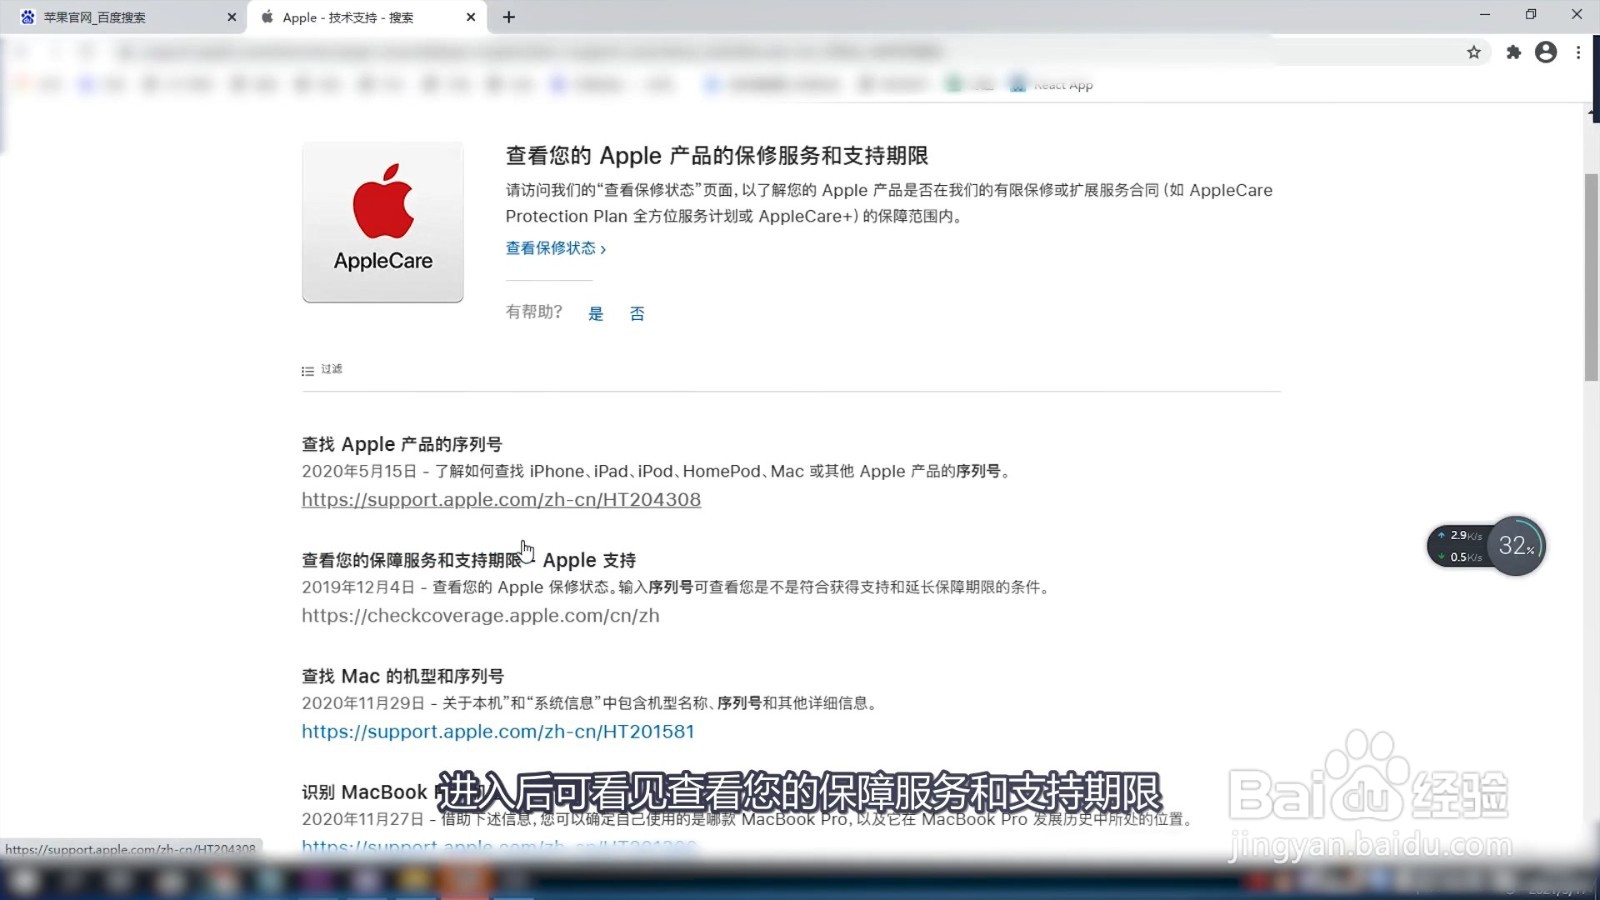The height and width of the screenshot is (900, 1600).
Task: Click the page vertical scrollbar thumb
Action: [1591, 277]
